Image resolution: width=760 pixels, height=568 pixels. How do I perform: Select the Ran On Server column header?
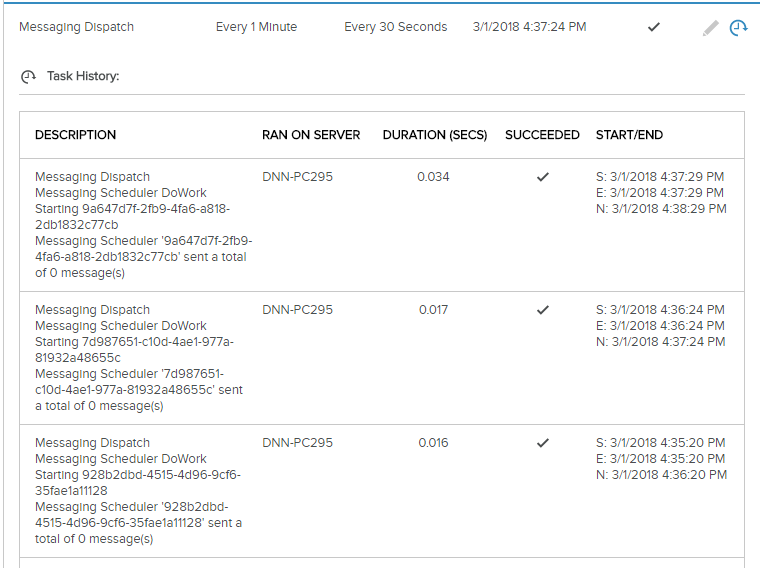(x=311, y=135)
